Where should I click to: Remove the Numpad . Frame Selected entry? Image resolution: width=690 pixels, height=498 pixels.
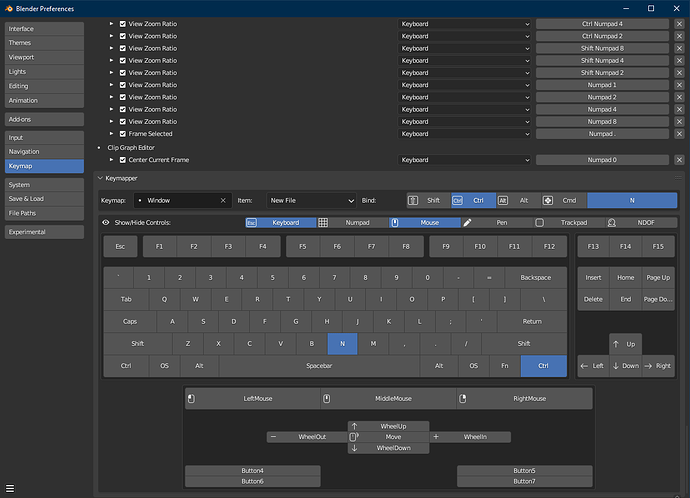679,134
